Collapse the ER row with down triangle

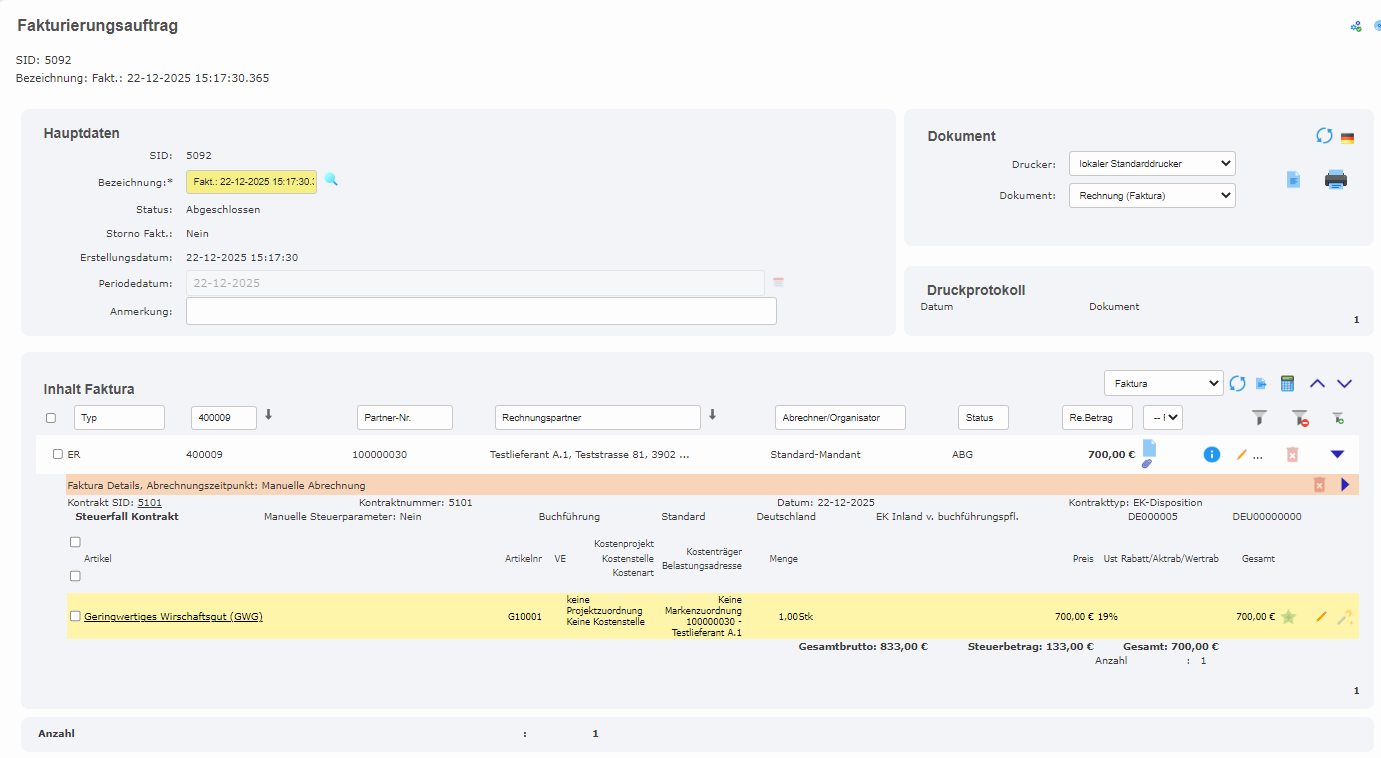click(x=1337, y=455)
